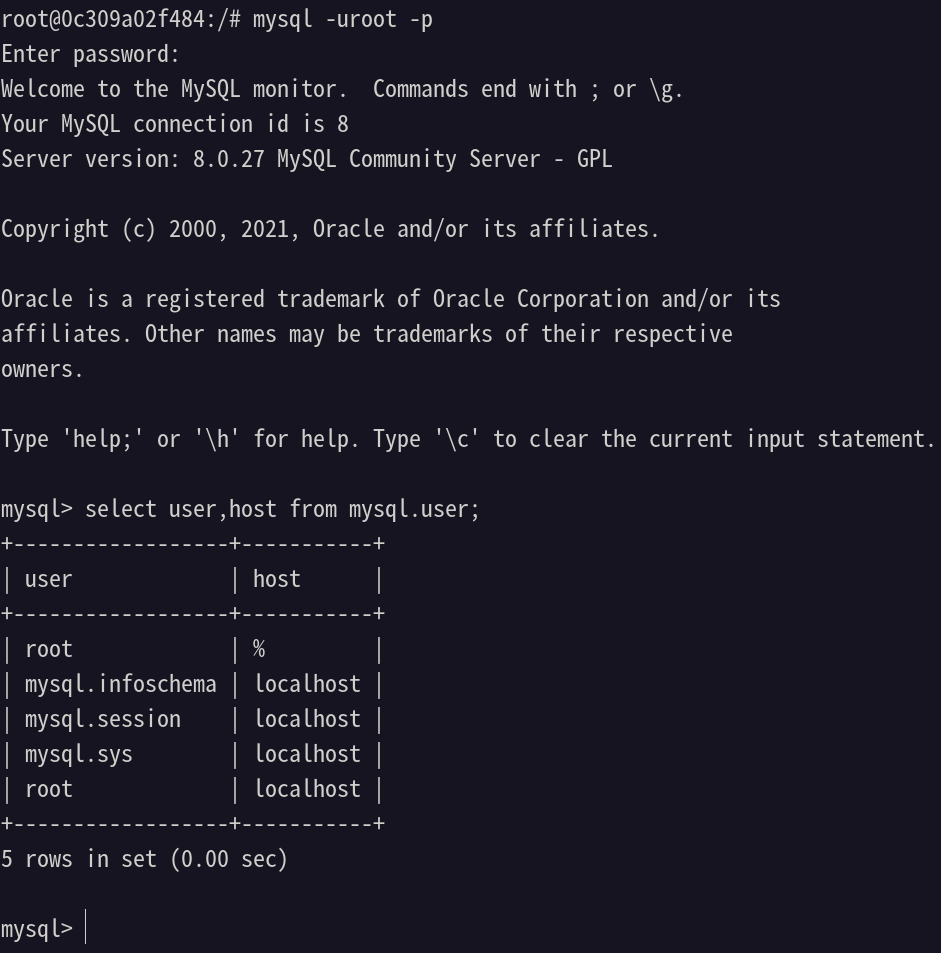The height and width of the screenshot is (953, 941).
Task: Click the mysql.infoschema user cell
Action: [120, 684]
